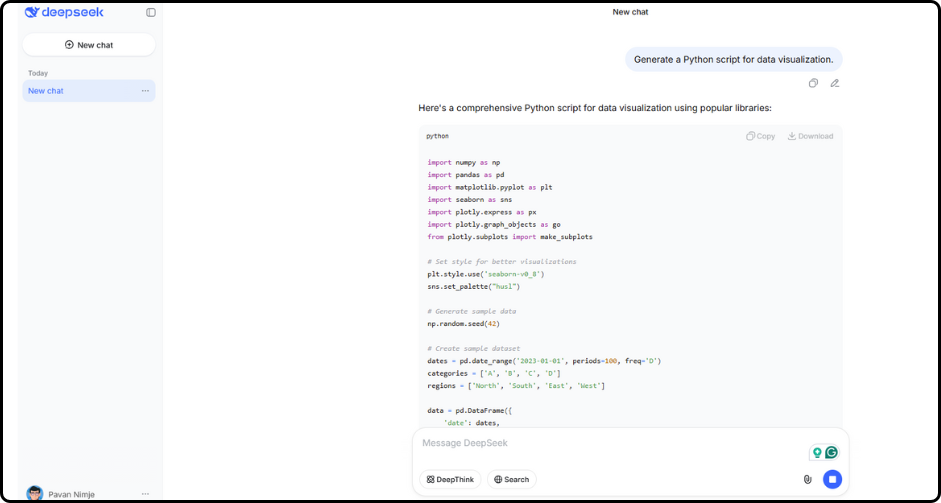This screenshot has height=503, width=941.
Task: Click the 'Today' section label
Action: pyautogui.click(x=38, y=73)
